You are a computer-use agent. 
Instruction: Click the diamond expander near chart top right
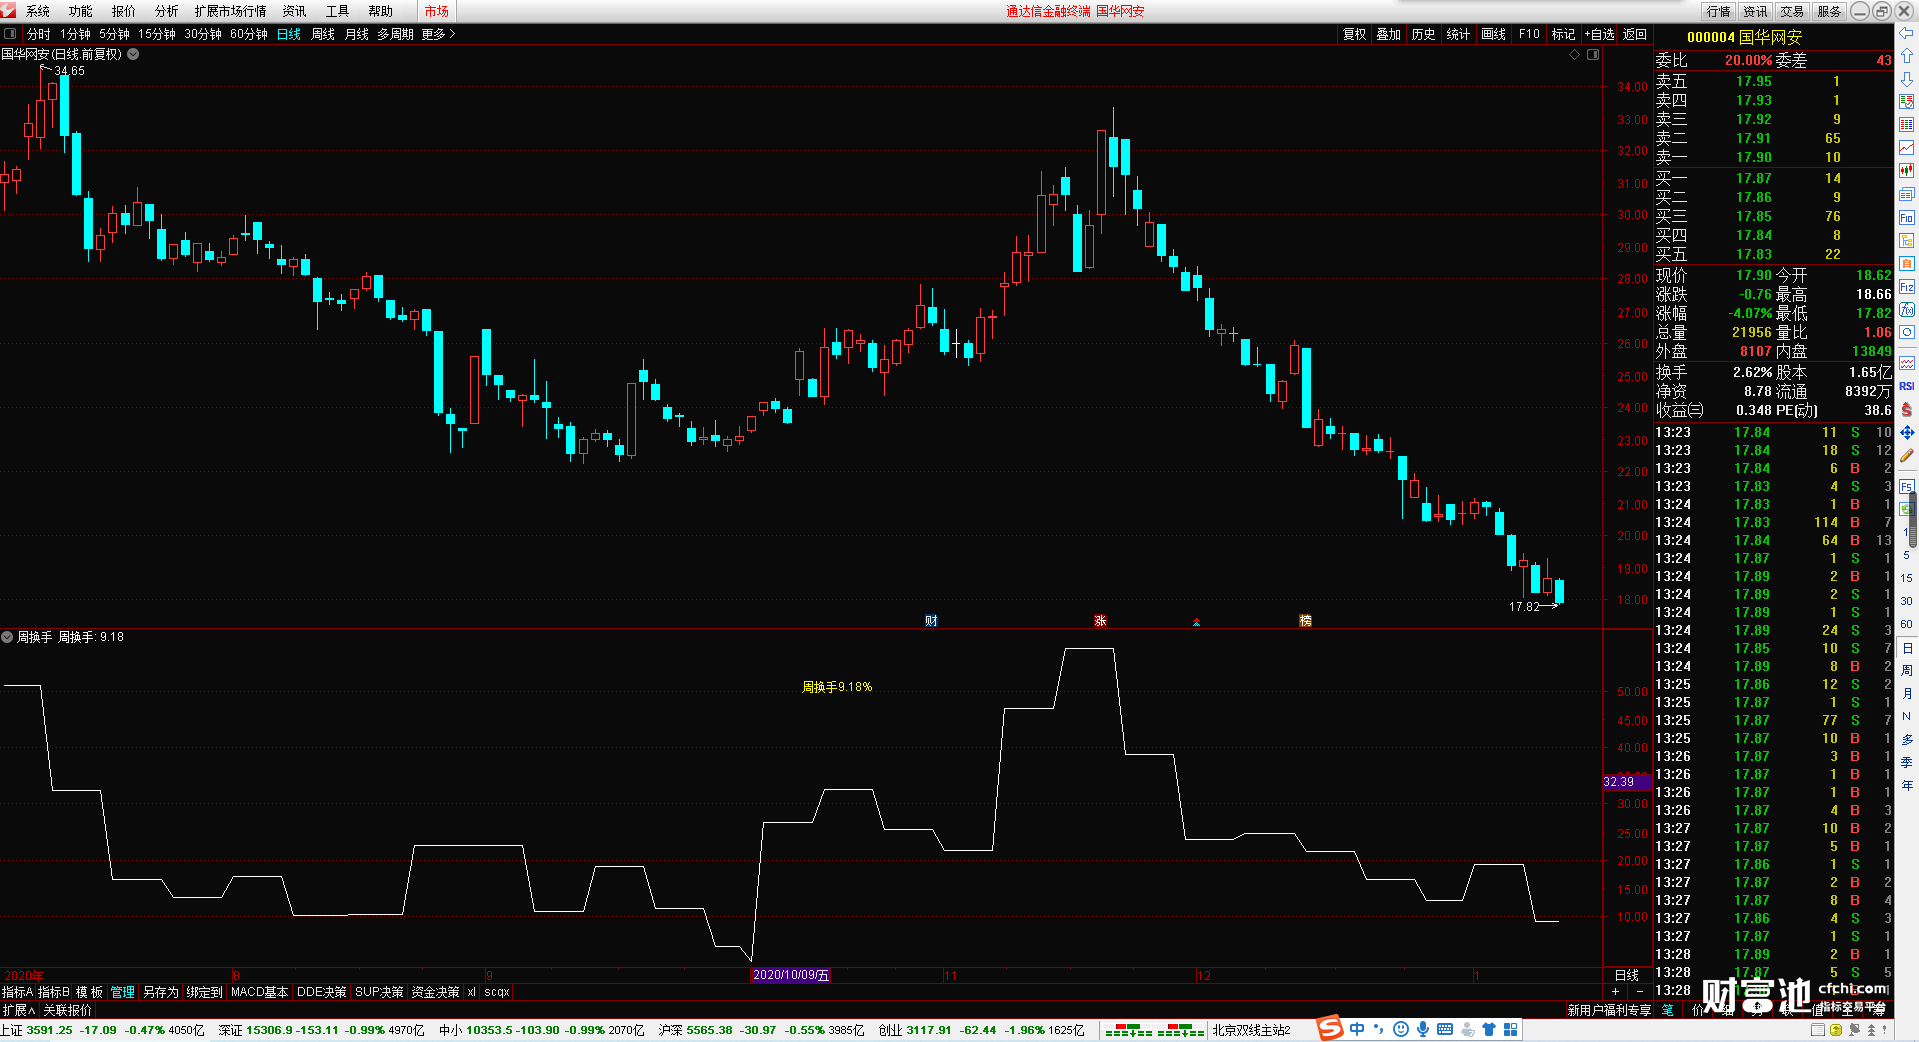(x=1575, y=54)
